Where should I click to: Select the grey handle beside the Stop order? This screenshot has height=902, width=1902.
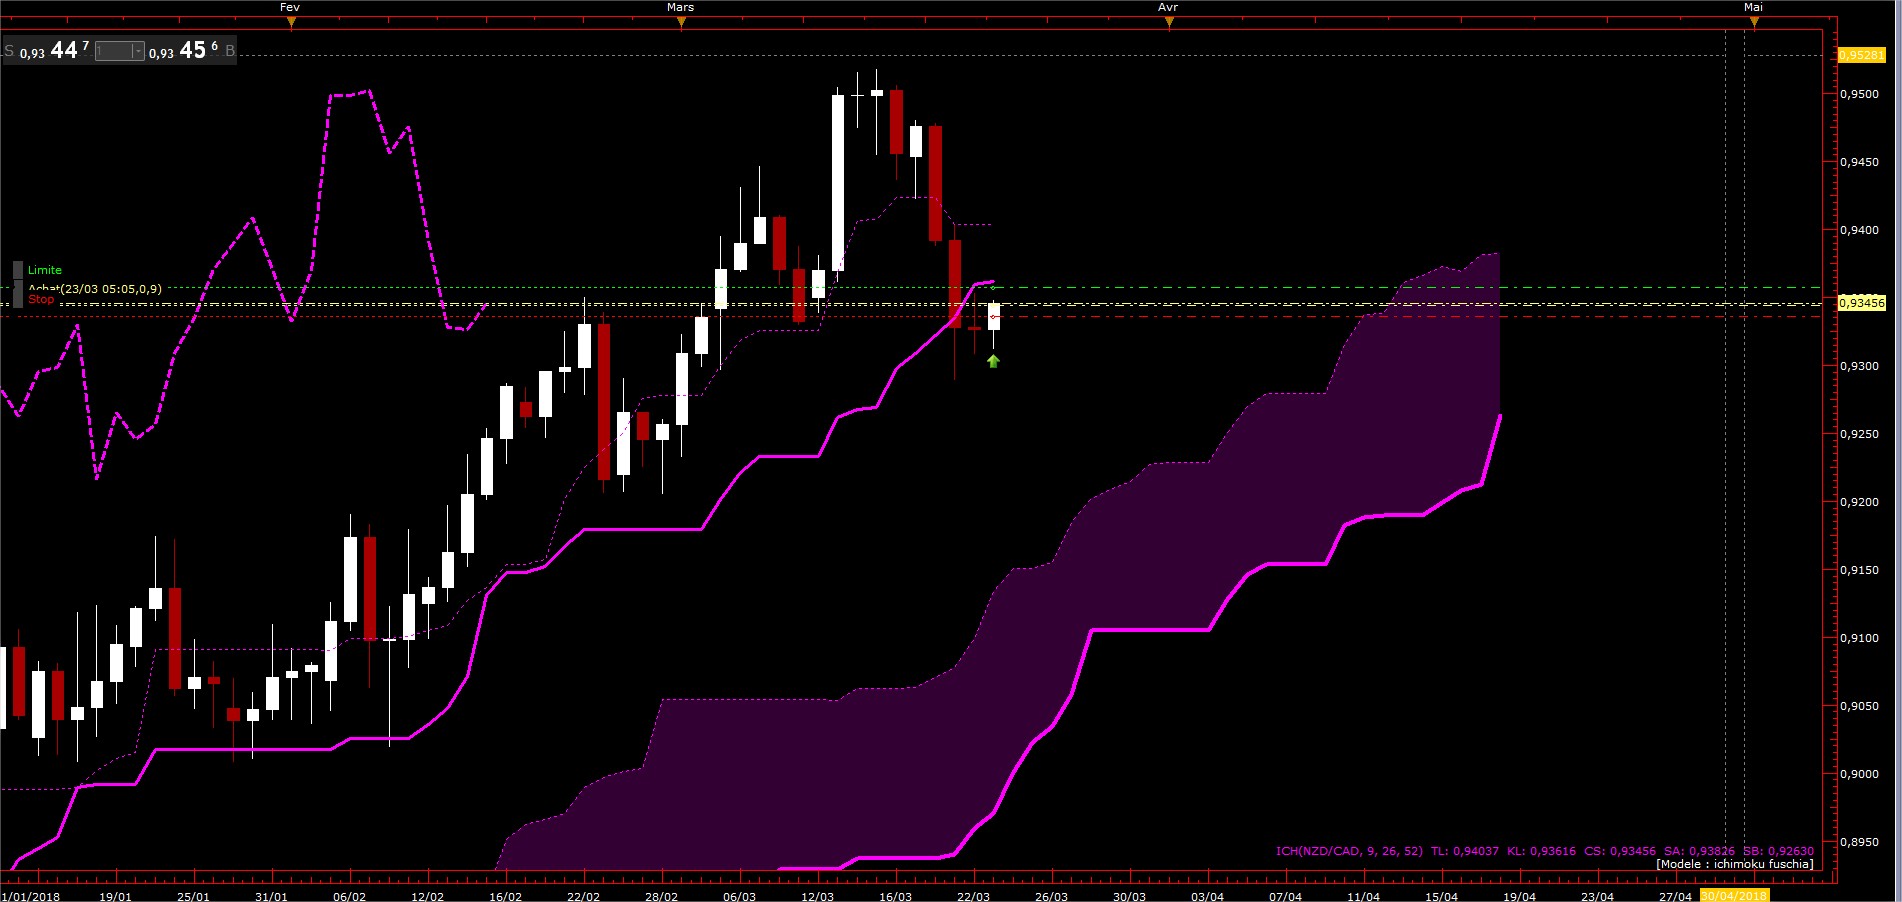(x=18, y=298)
